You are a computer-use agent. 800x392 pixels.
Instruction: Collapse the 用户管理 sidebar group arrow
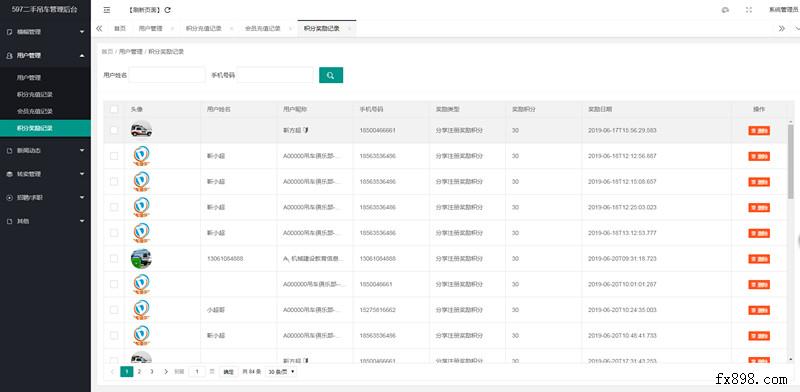[82, 56]
